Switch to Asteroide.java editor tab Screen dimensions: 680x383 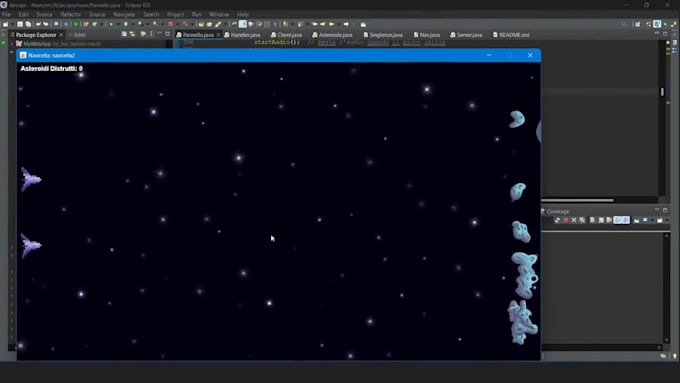coord(332,35)
